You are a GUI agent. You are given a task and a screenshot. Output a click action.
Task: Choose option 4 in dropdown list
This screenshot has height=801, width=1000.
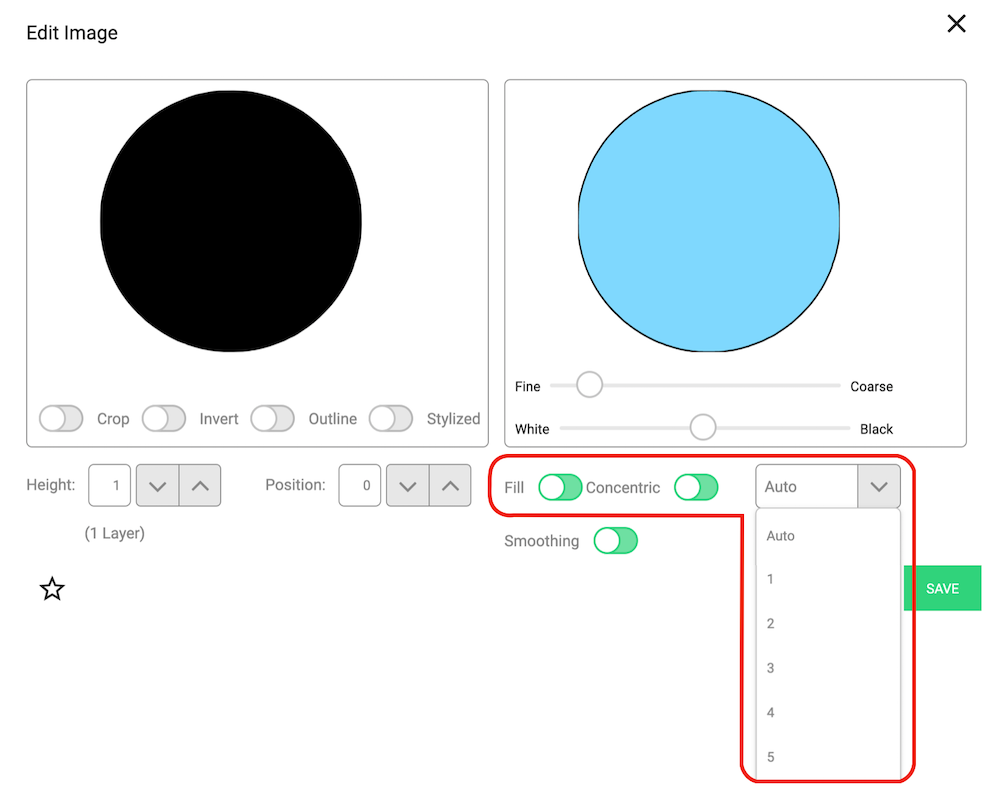coord(828,712)
